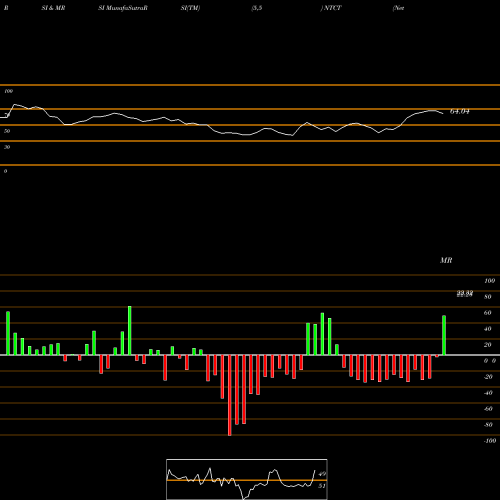
Task: Click the 30 label on the RSI axis
Action: point(7,147)
